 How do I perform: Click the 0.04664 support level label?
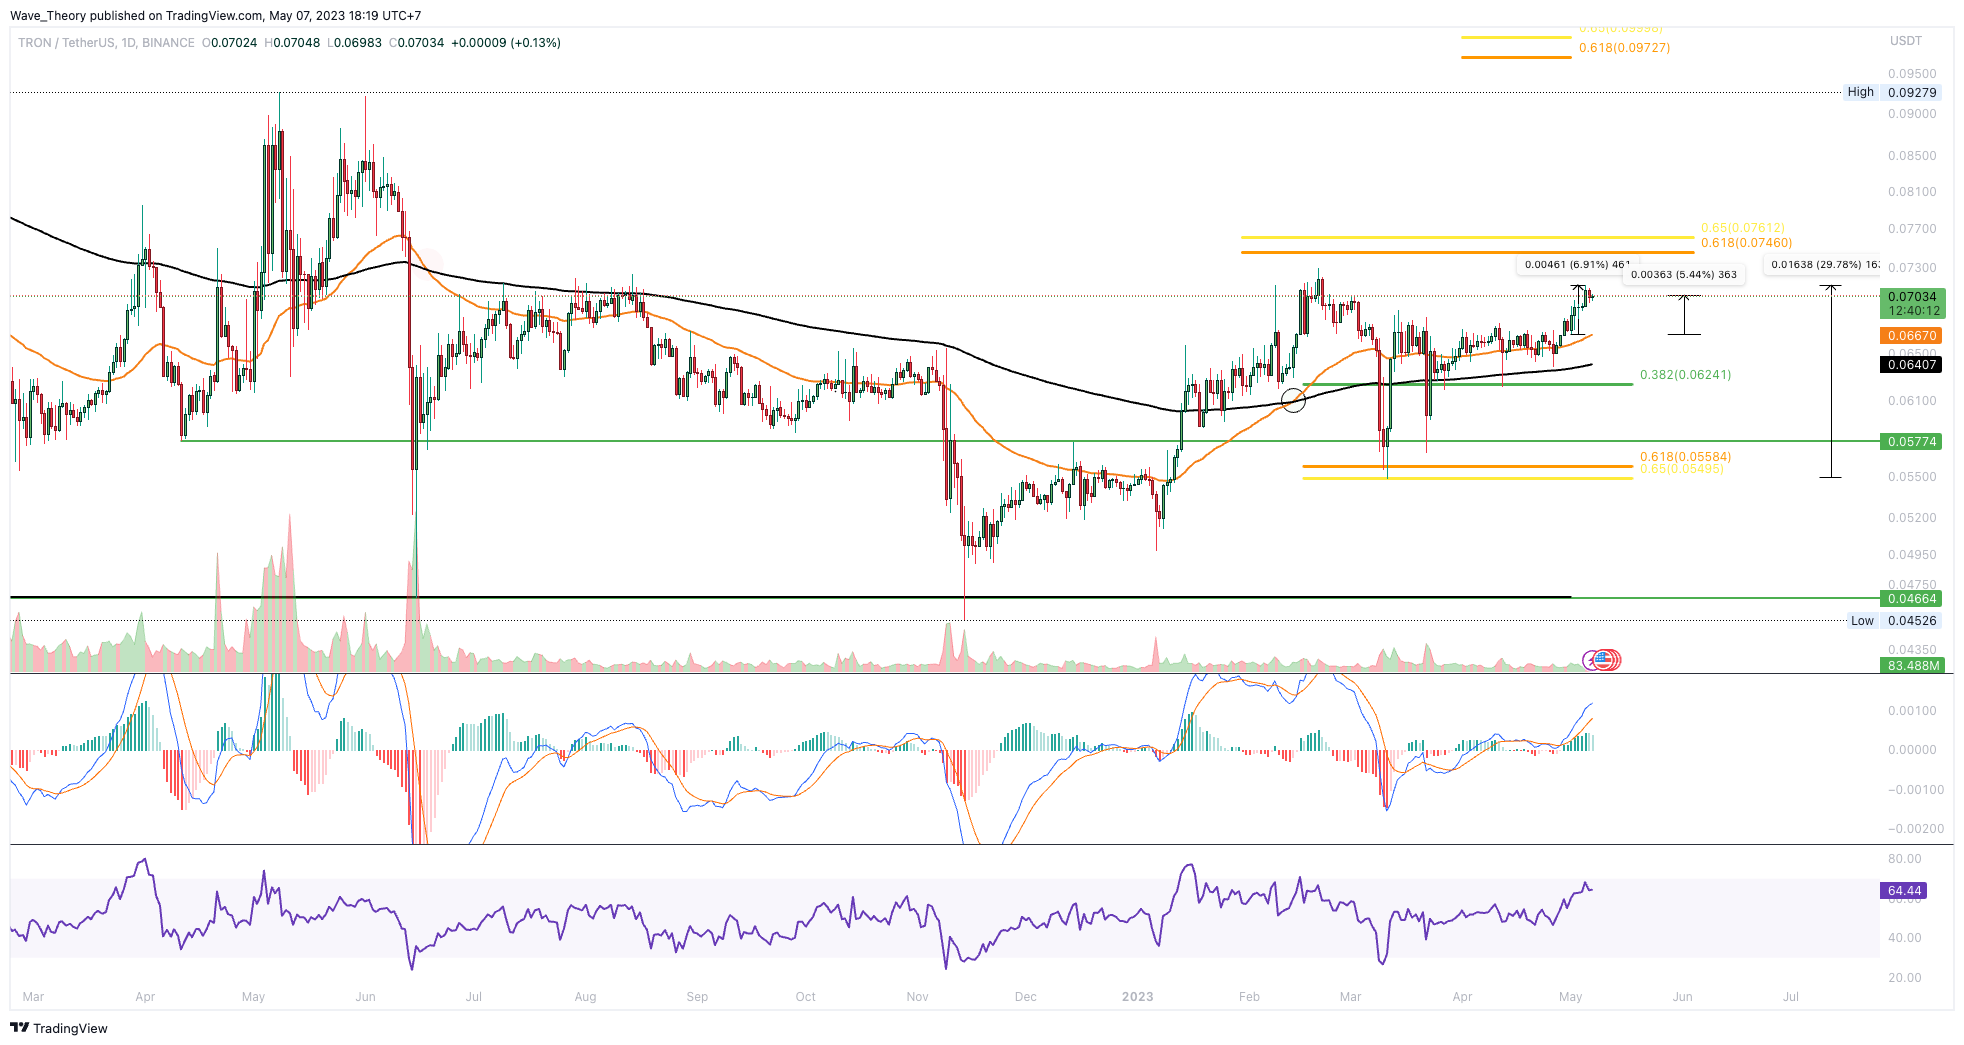point(1911,599)
